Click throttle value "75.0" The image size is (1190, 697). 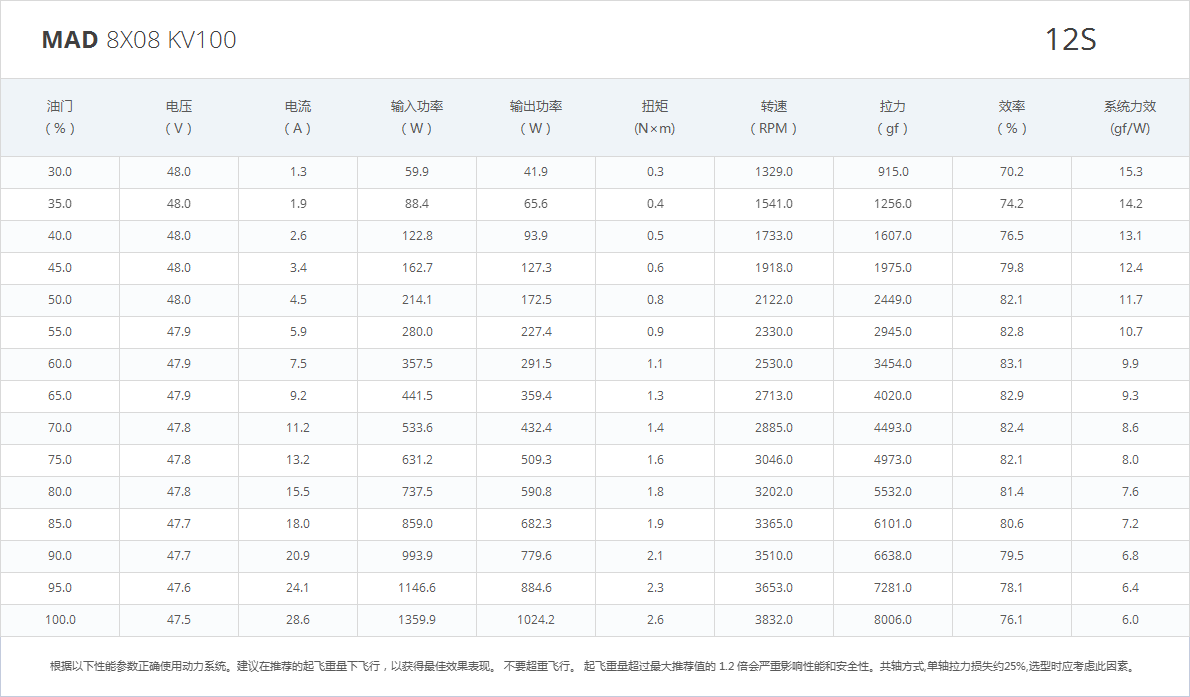pos(60,459)
